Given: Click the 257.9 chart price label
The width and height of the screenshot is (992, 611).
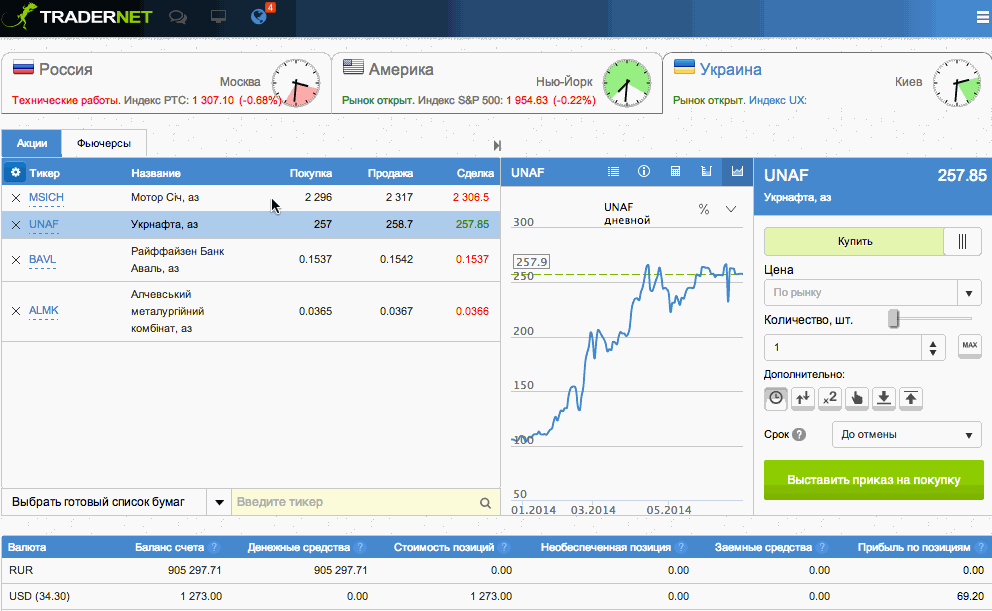Looking at the screenshot, I should (x=531, y=261).
